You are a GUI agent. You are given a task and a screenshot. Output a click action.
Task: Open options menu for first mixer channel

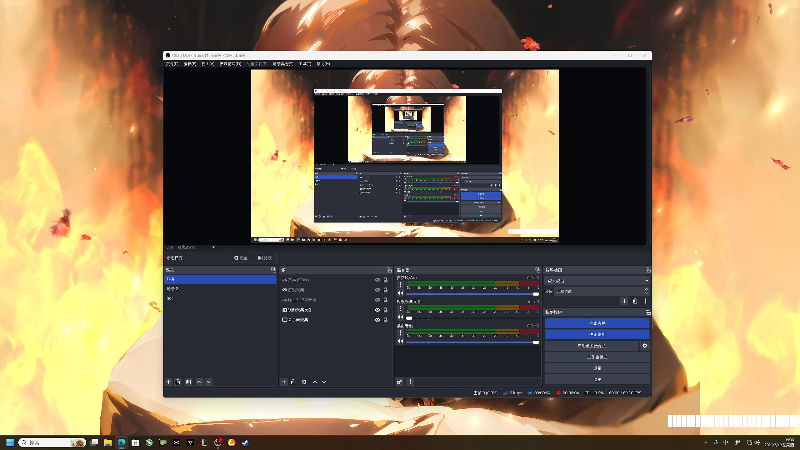[x=401, y=285]
